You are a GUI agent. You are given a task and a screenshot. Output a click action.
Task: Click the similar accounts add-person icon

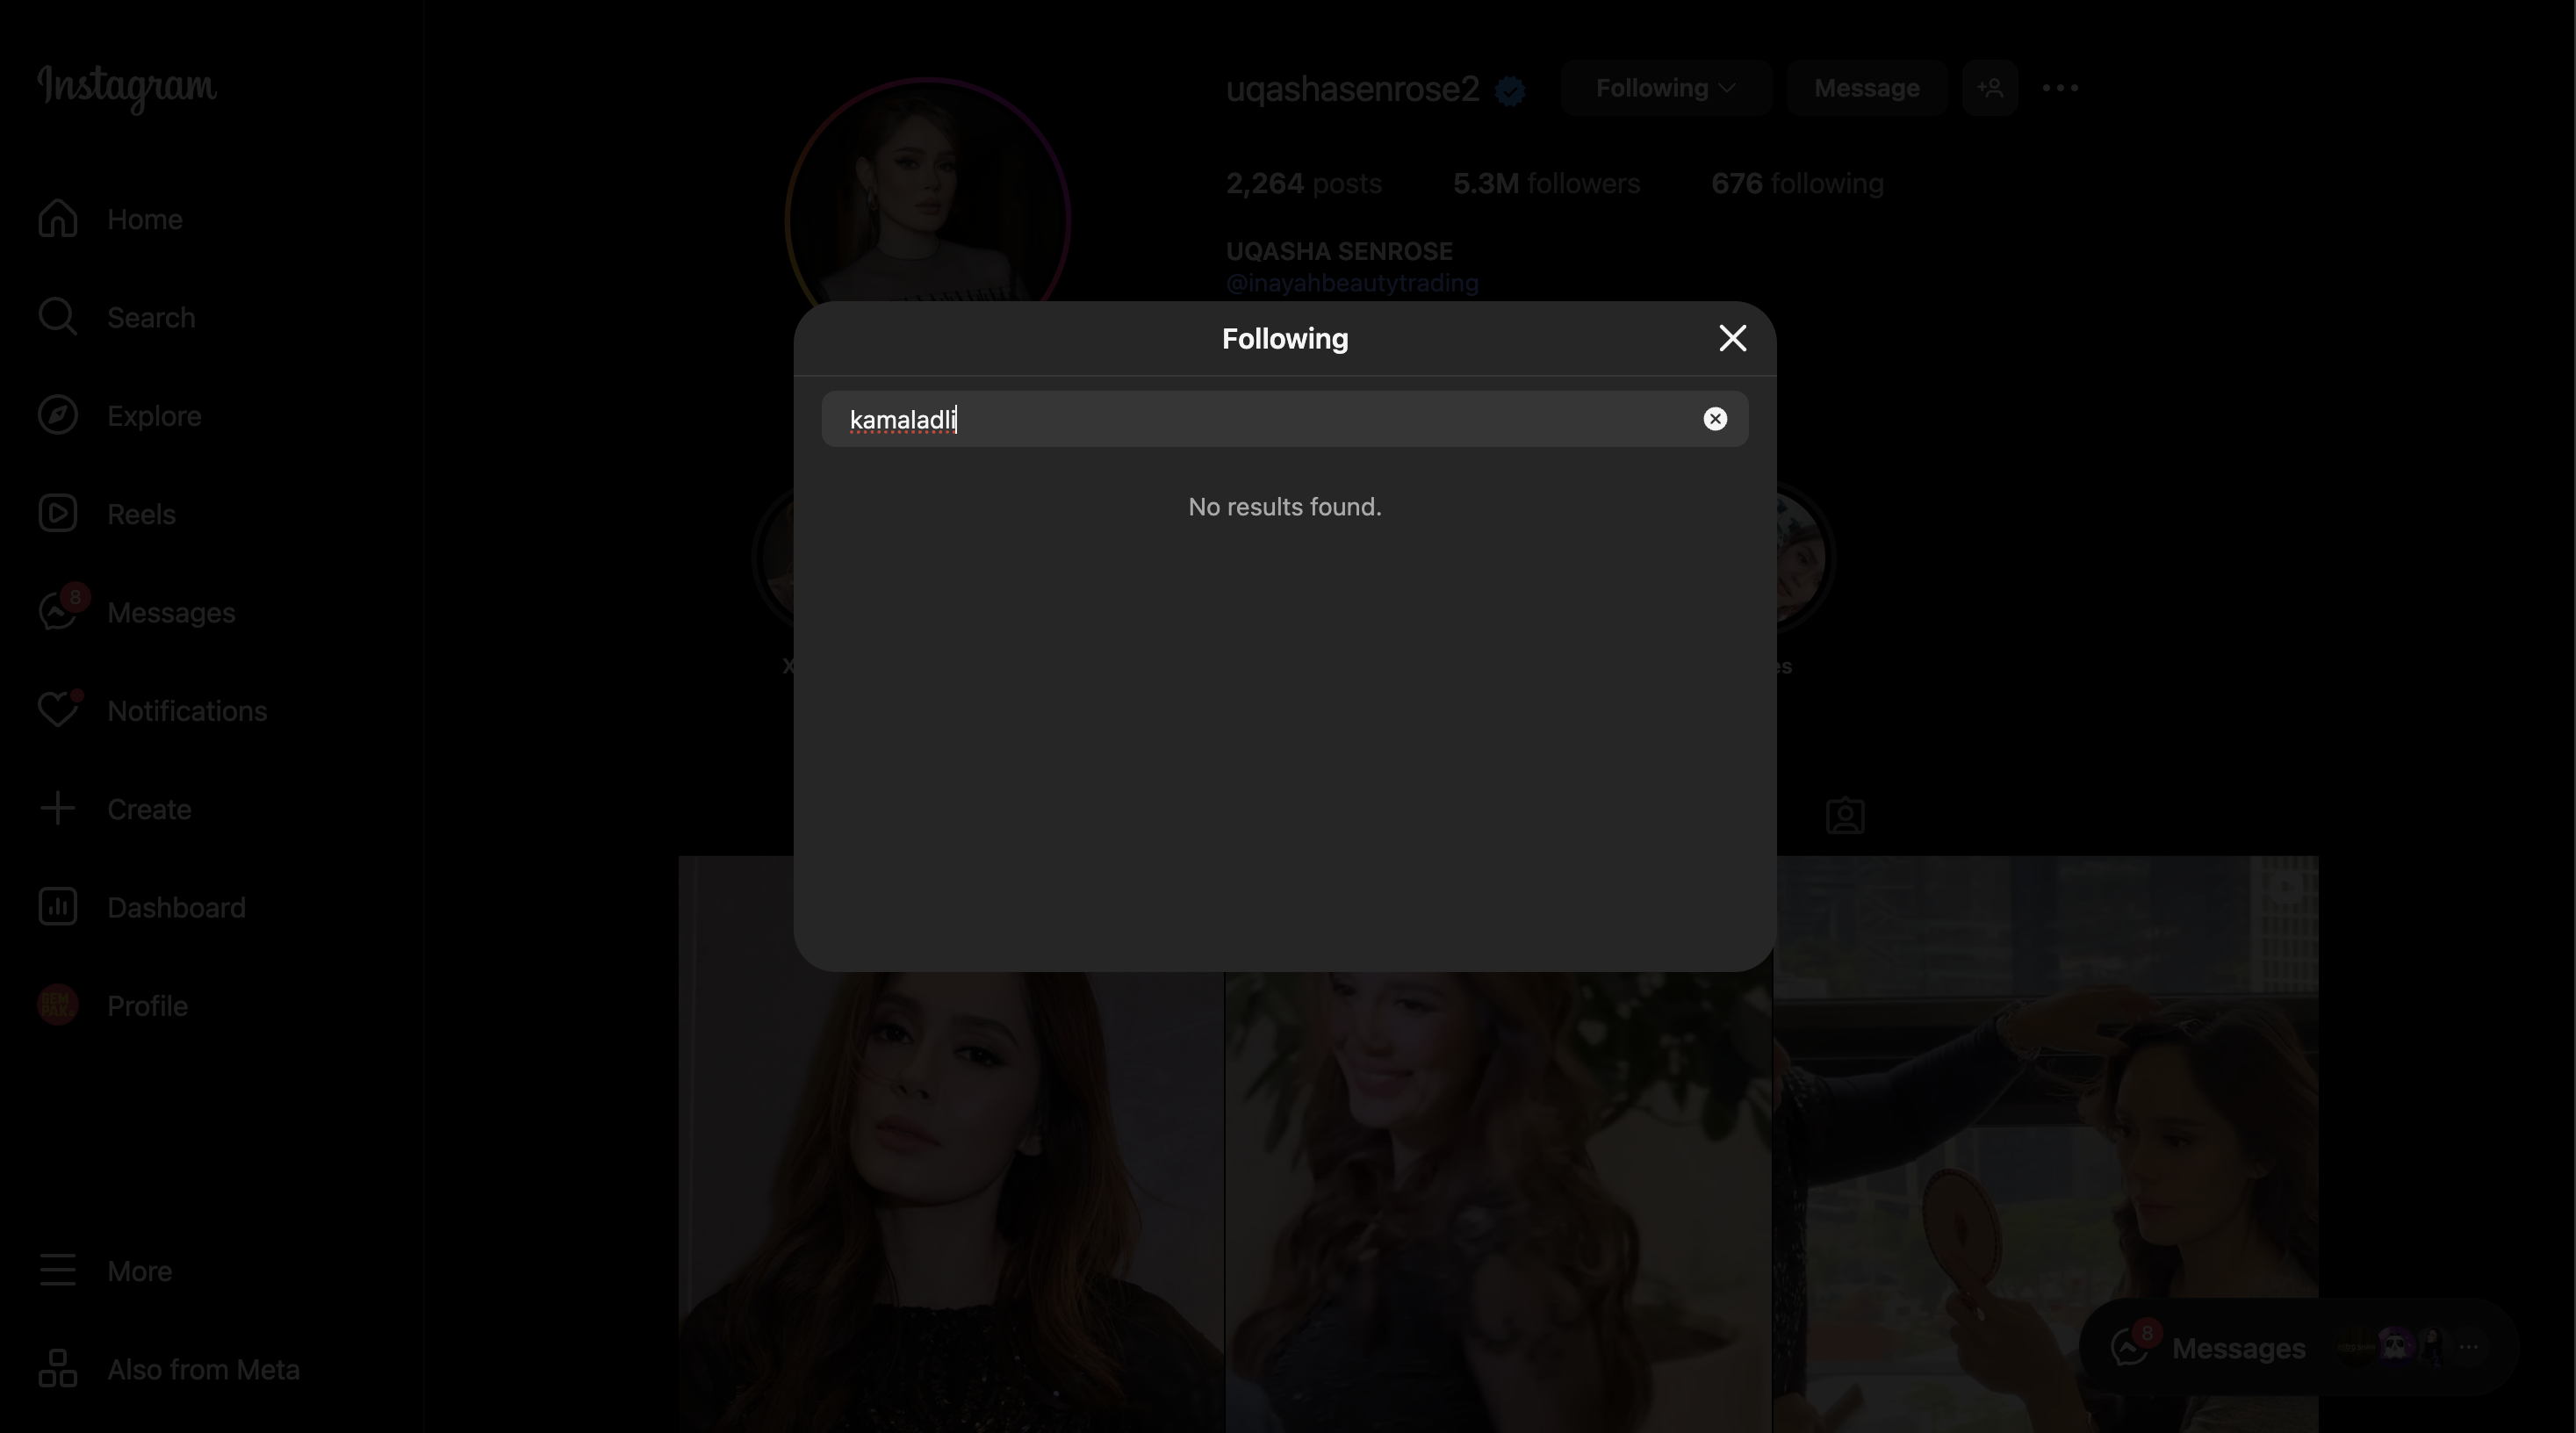pyautogui.click(x=1989, y=88)
